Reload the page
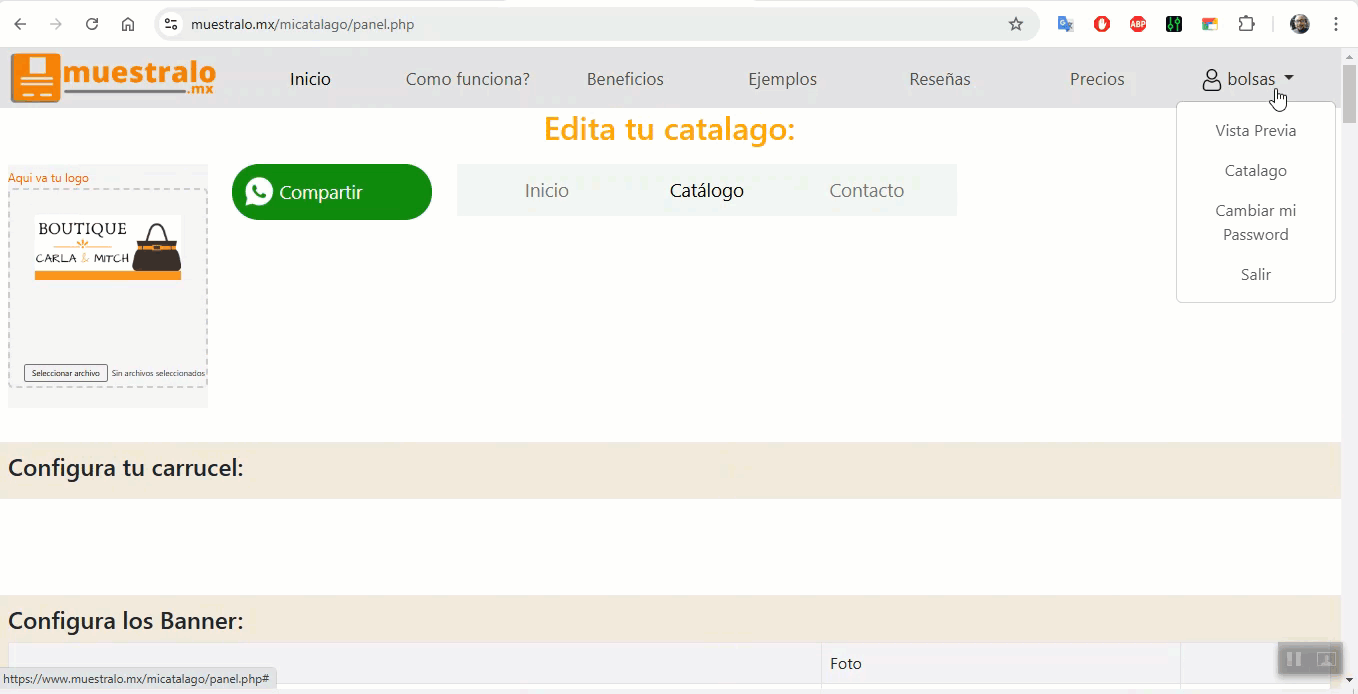Viewport: 1358px width, 694px height. 92,24
